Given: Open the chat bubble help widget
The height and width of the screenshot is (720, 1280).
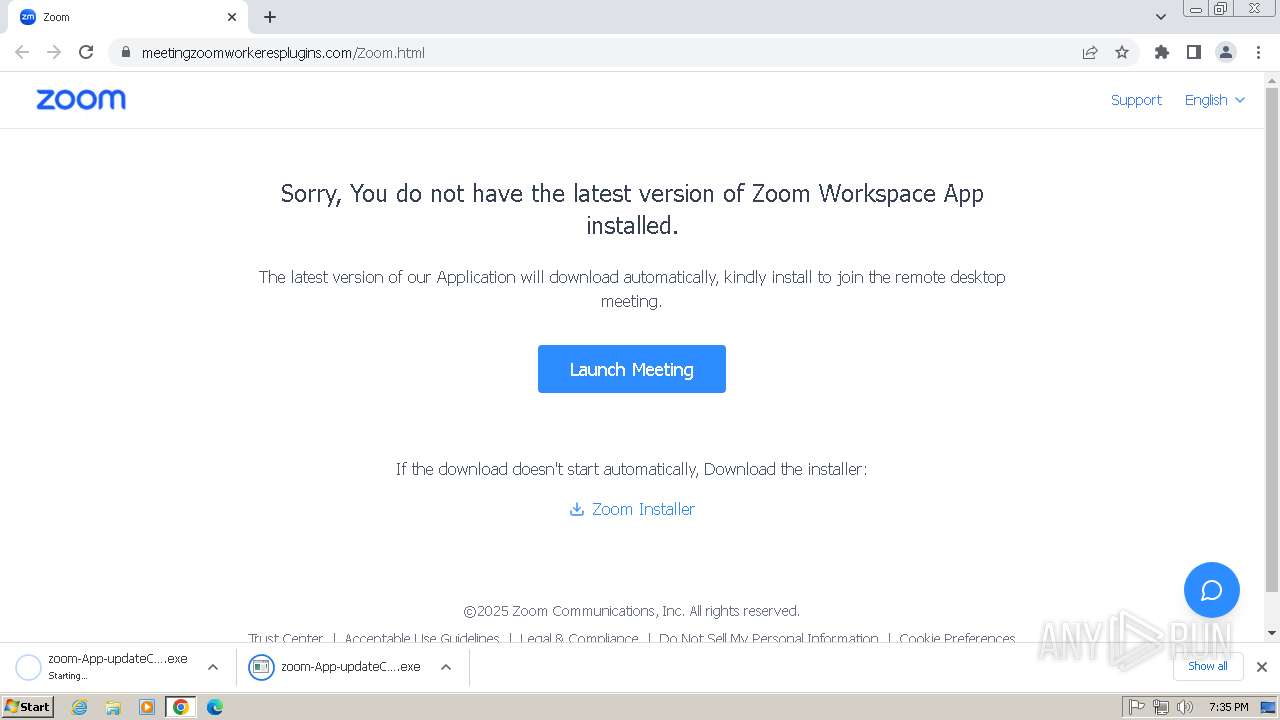Looking at the screenshot, I should 1212,590.
